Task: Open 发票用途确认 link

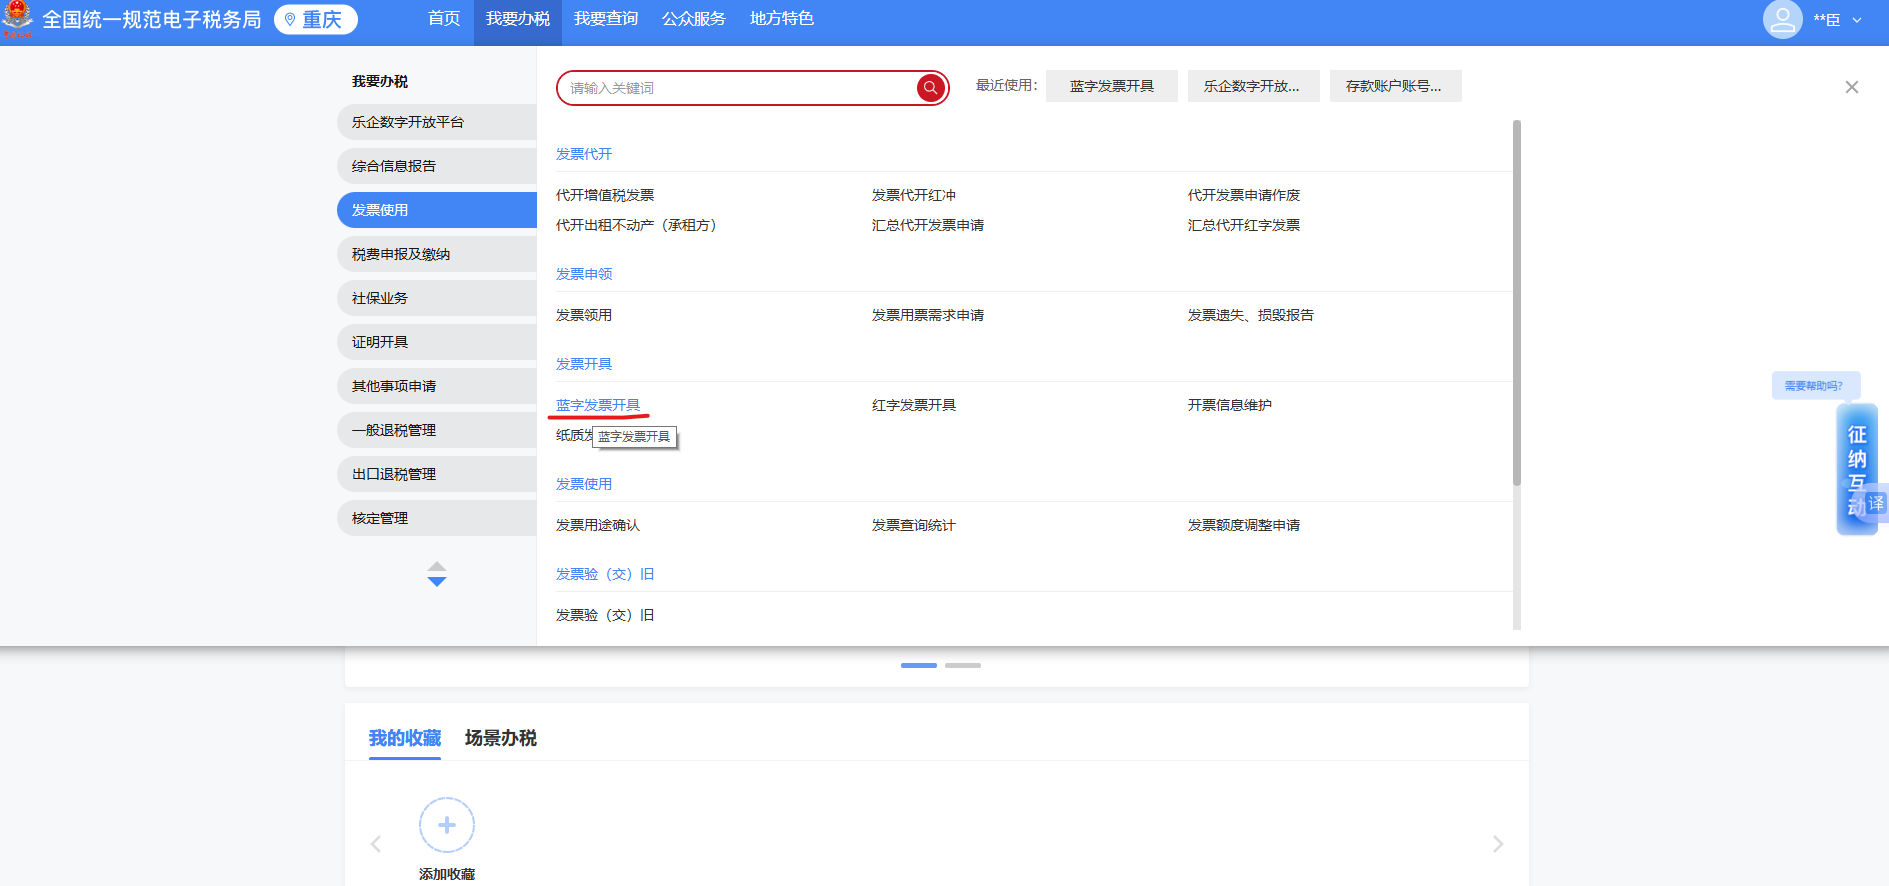Action: (x=598, y=525)
